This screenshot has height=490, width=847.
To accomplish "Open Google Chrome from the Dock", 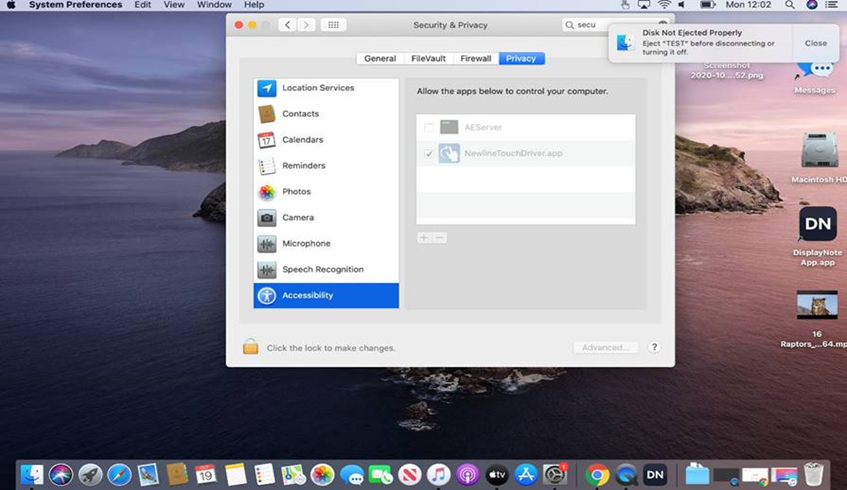I will (x=598, y=475).
